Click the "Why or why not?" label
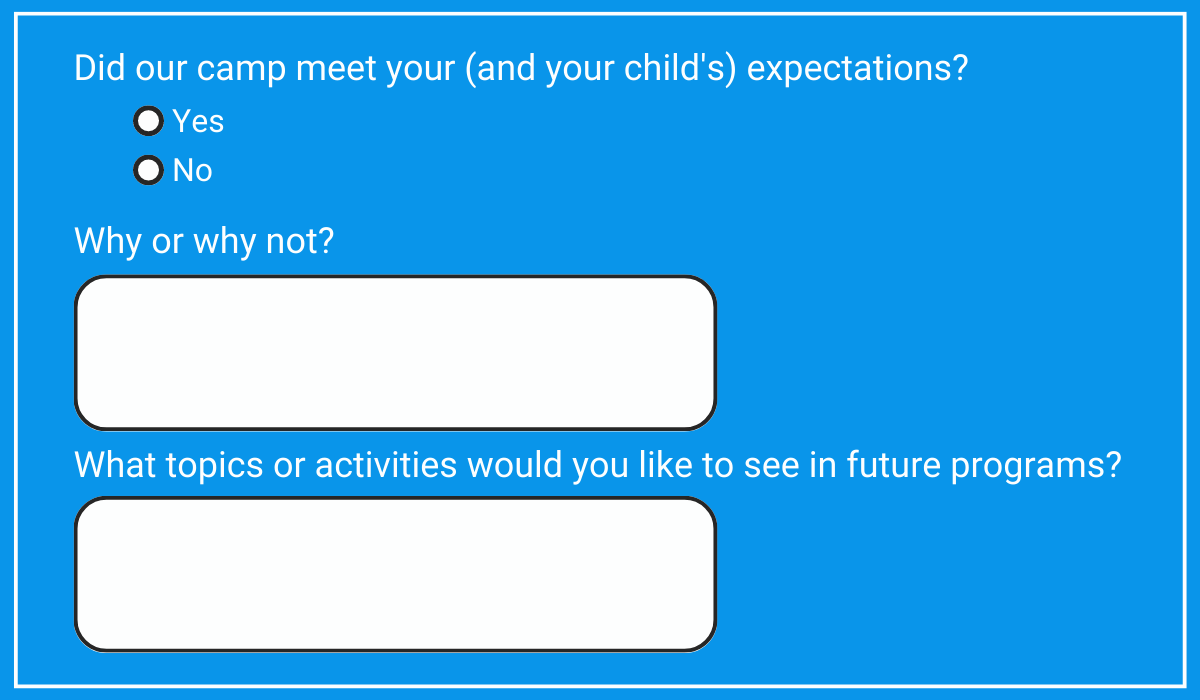Screen dimensions: 1200x700 203,241
